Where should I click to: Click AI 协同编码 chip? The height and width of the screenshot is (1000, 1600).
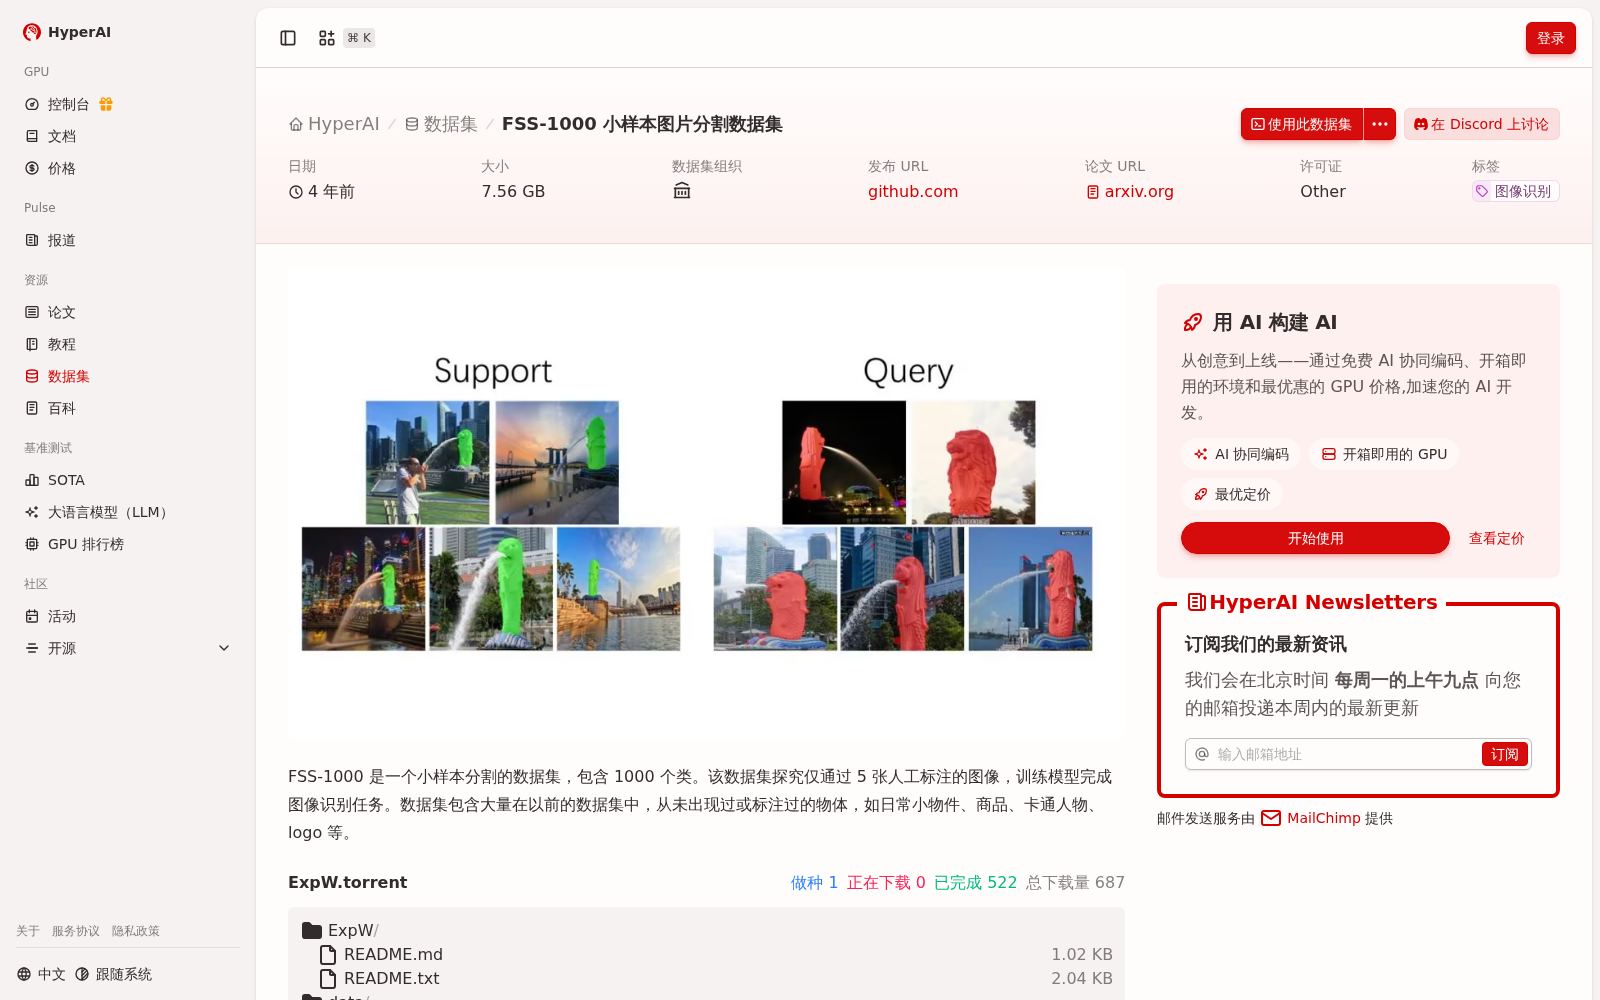(x=1241, y=454)
